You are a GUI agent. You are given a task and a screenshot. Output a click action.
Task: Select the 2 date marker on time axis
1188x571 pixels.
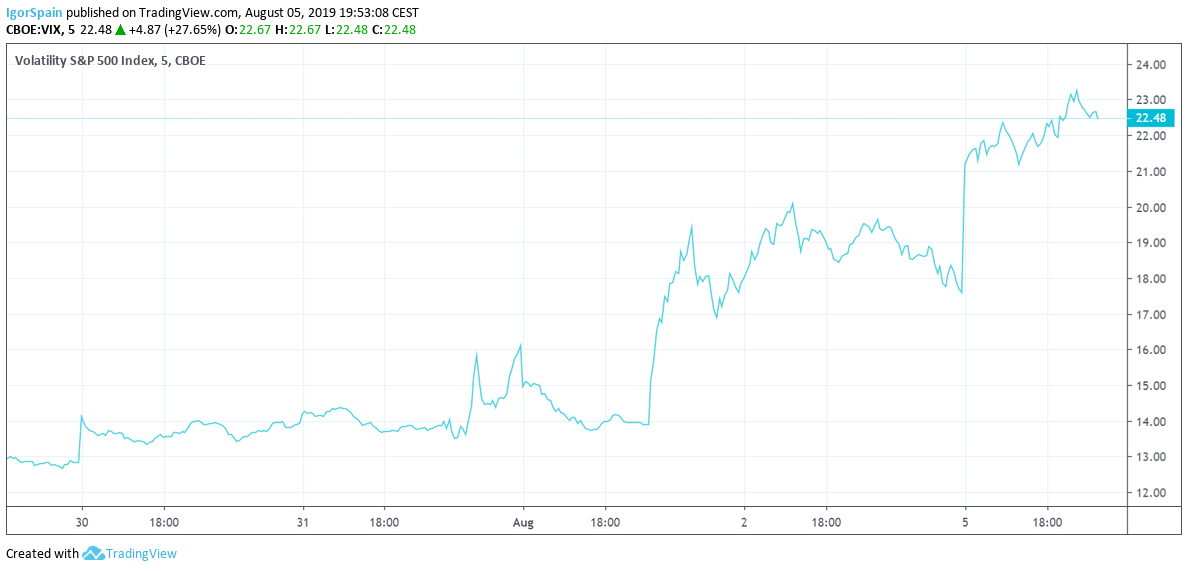[744, 522]
